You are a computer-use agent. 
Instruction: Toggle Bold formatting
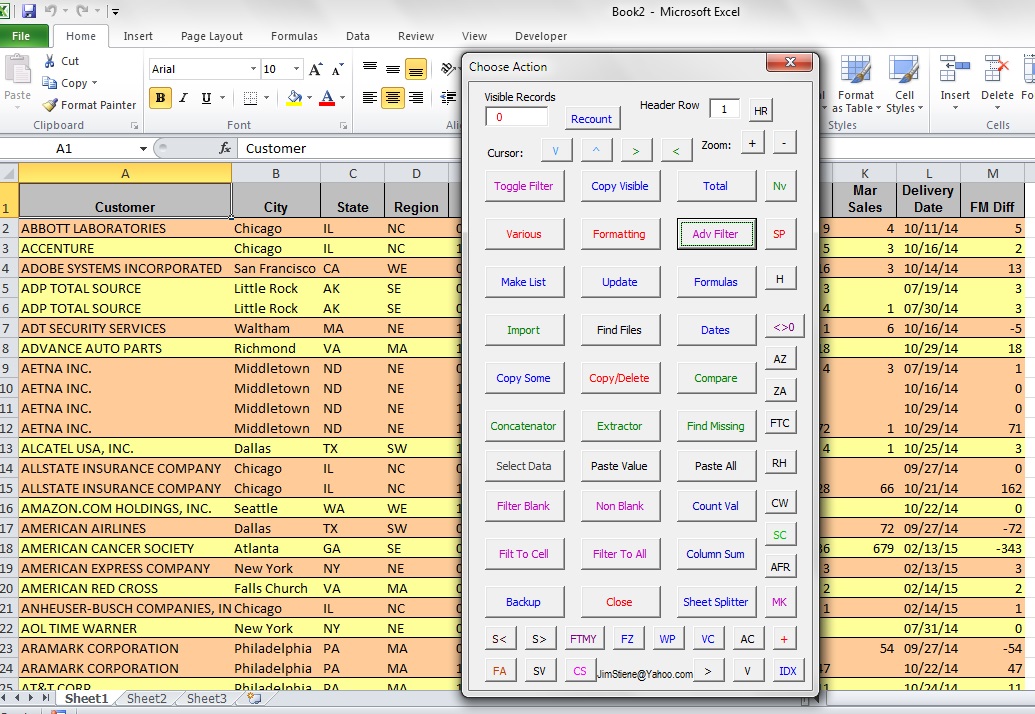(x=160, y=98)
